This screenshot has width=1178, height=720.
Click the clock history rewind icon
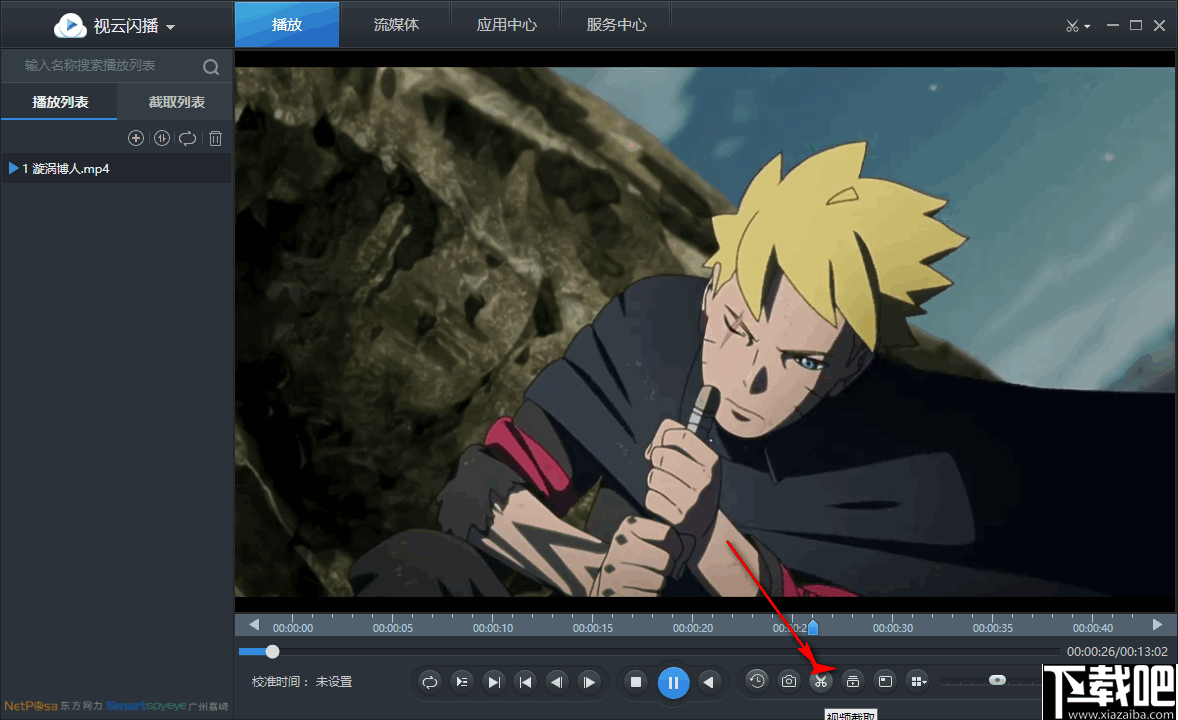757,681
